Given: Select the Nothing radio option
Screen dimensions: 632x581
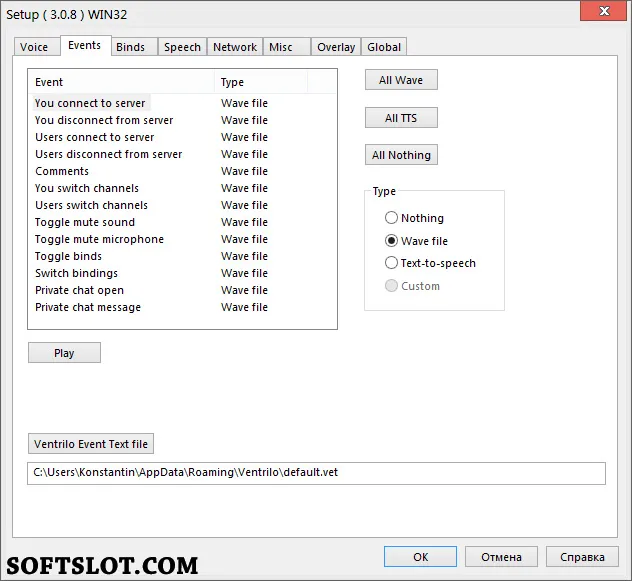Looking at the screenshot, I should 414,218.
